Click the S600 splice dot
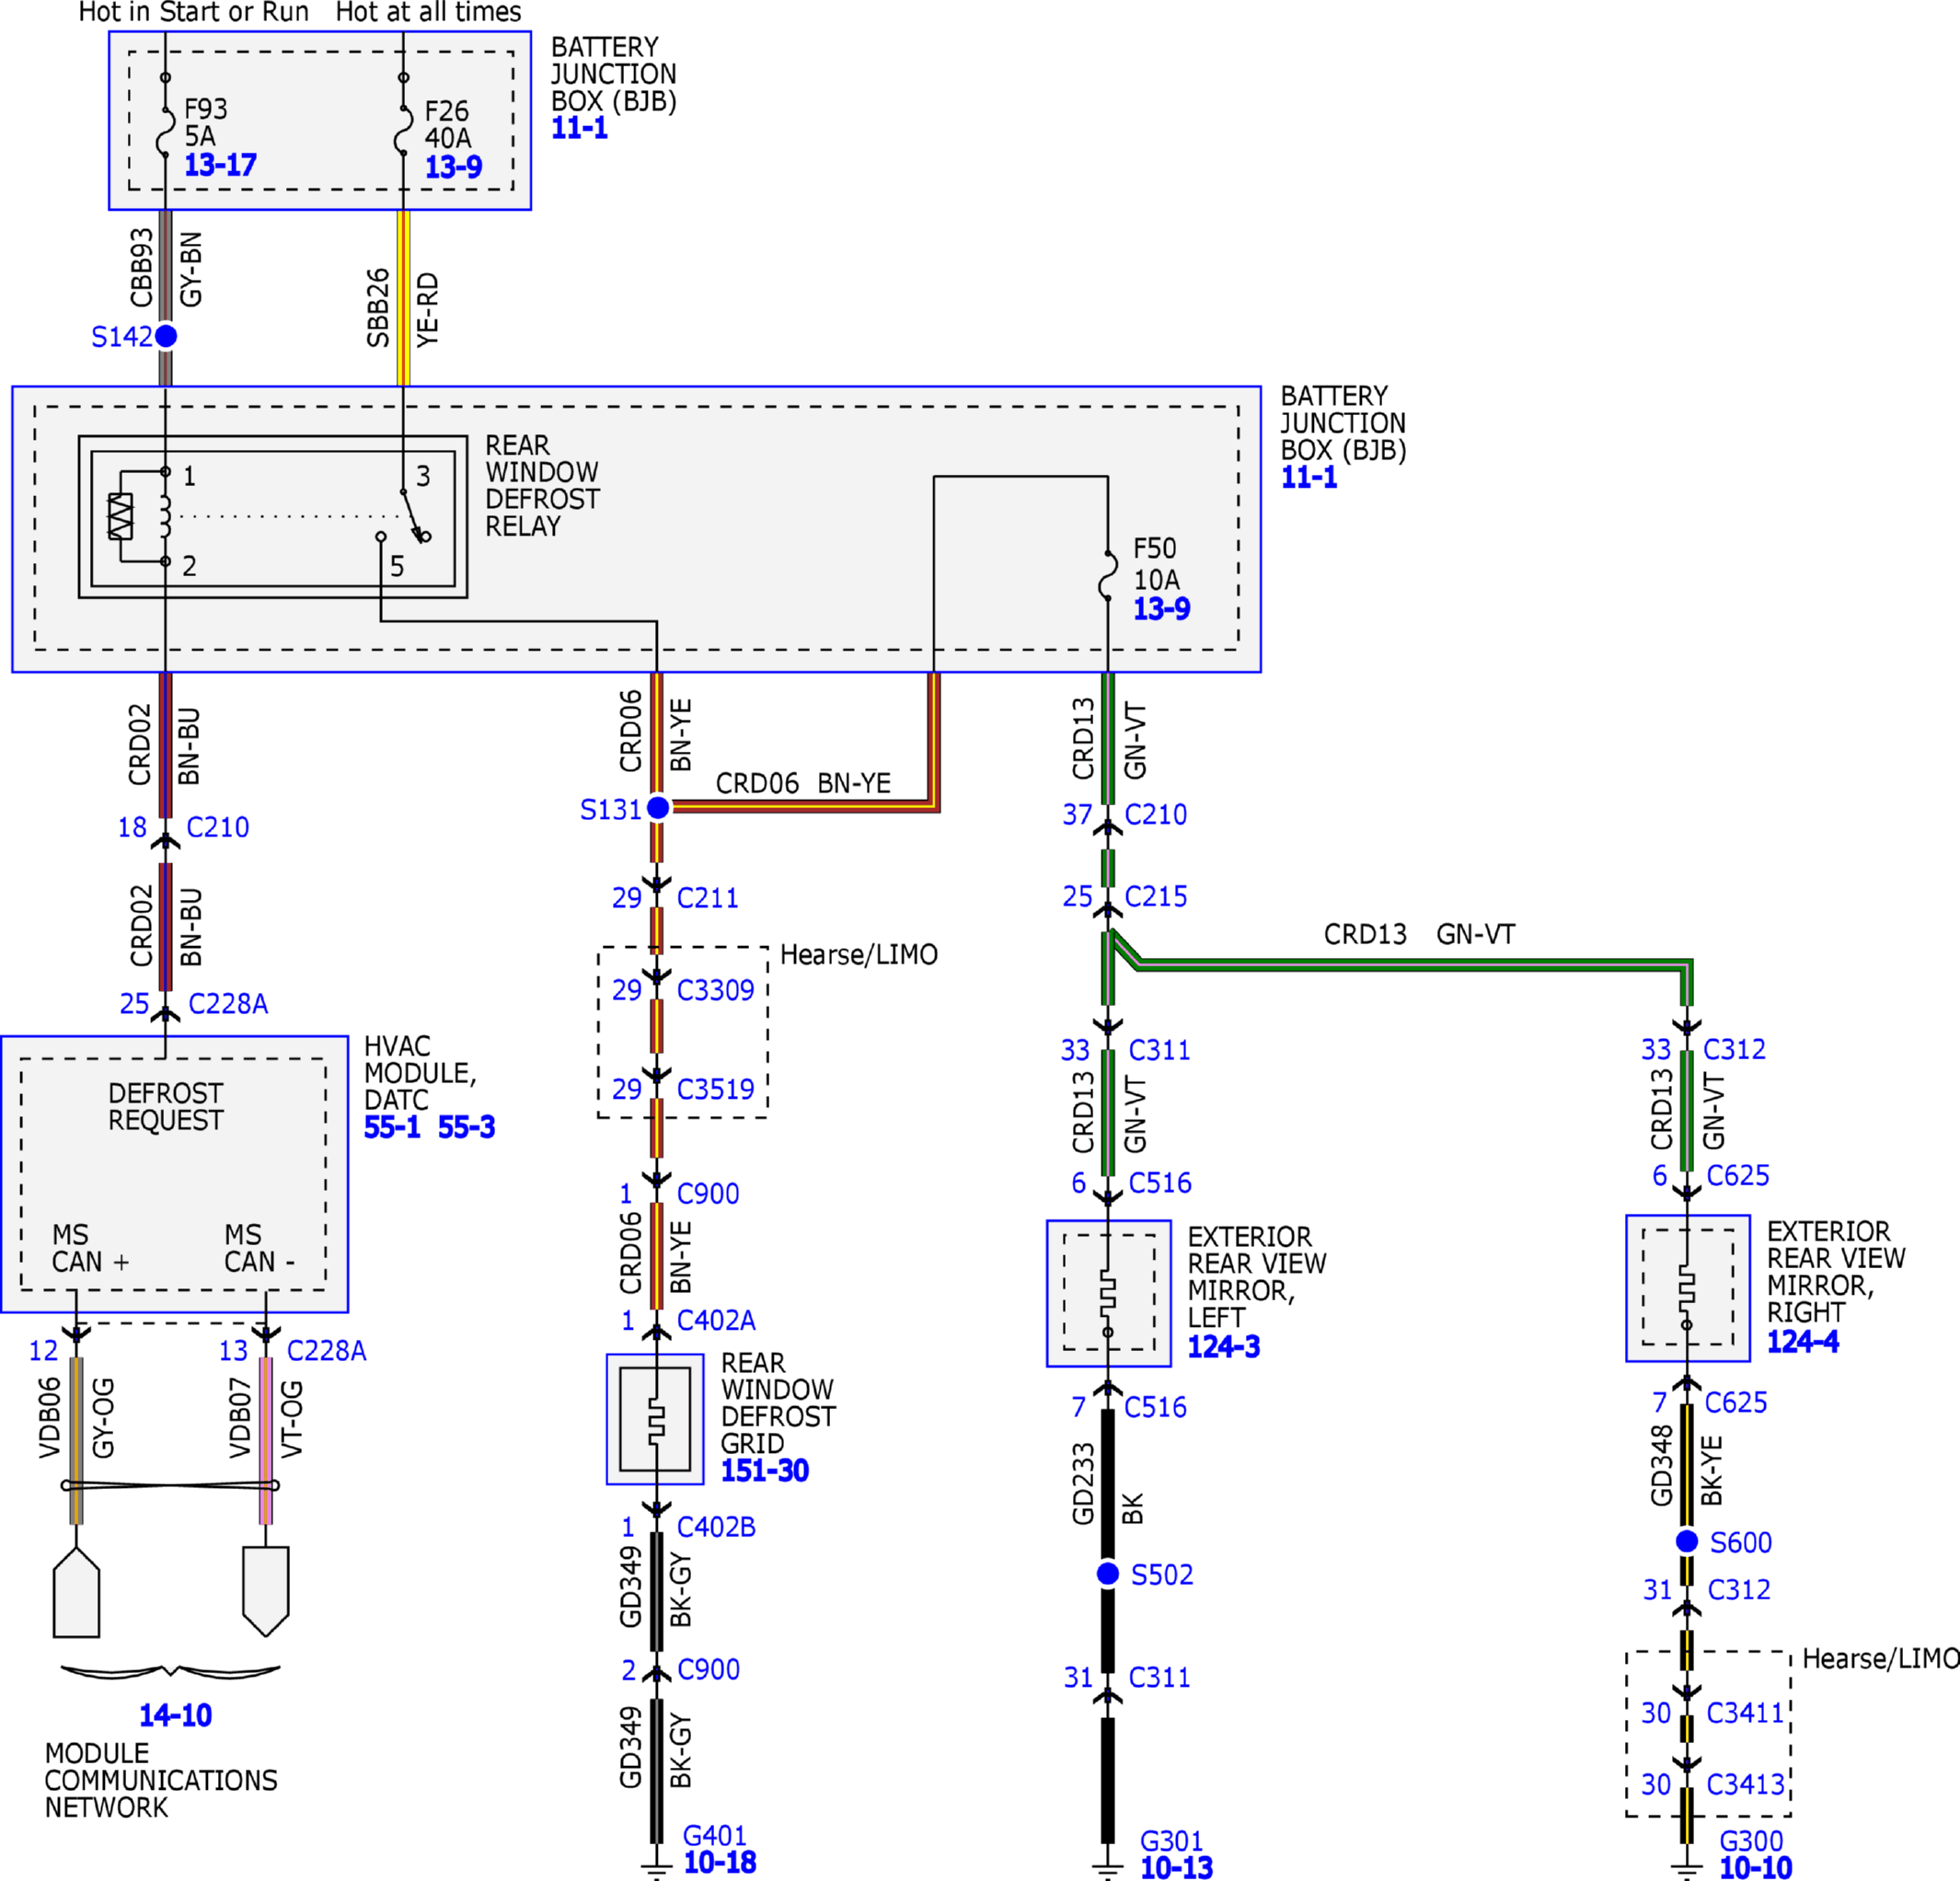 [1687, 1541]
